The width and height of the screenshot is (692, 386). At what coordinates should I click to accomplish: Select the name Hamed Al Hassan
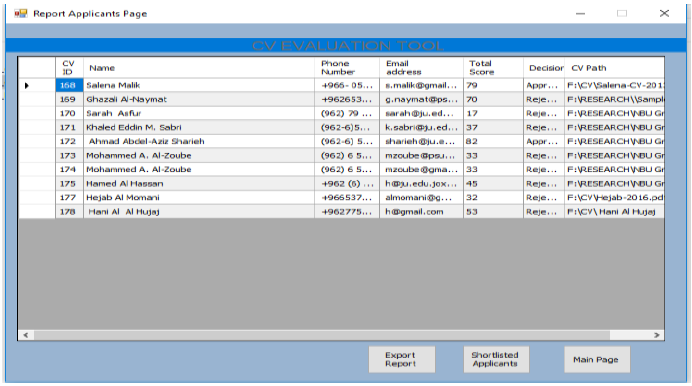point(199,184)
